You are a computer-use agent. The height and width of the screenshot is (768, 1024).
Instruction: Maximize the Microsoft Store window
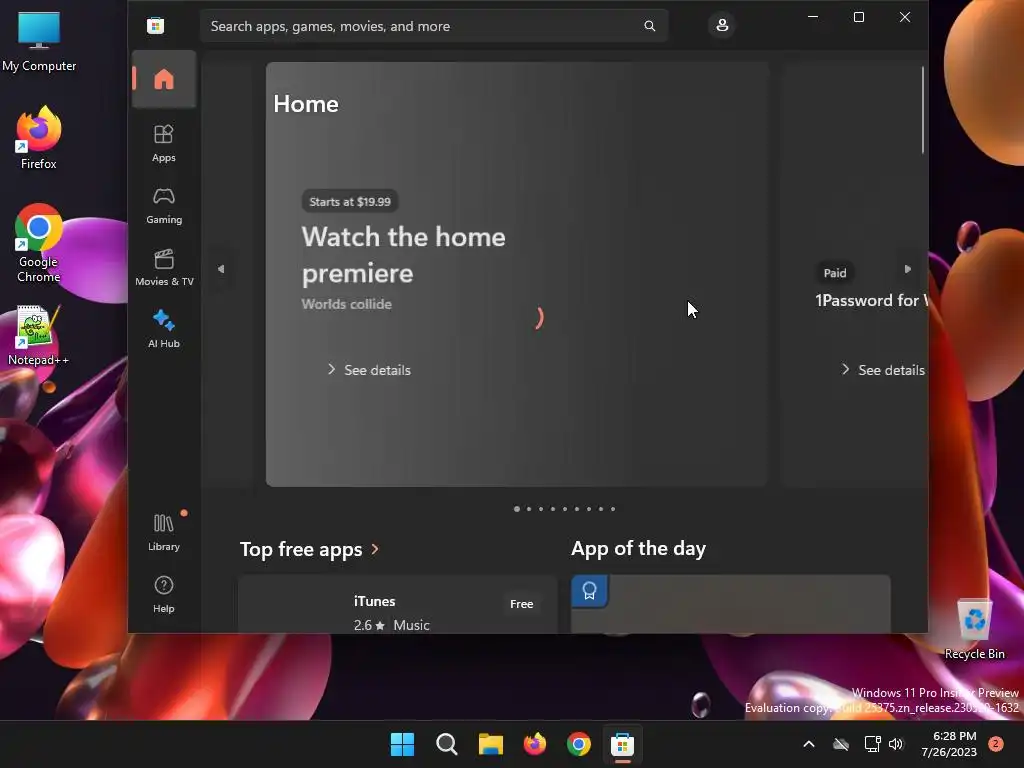(x=859, y=17)
